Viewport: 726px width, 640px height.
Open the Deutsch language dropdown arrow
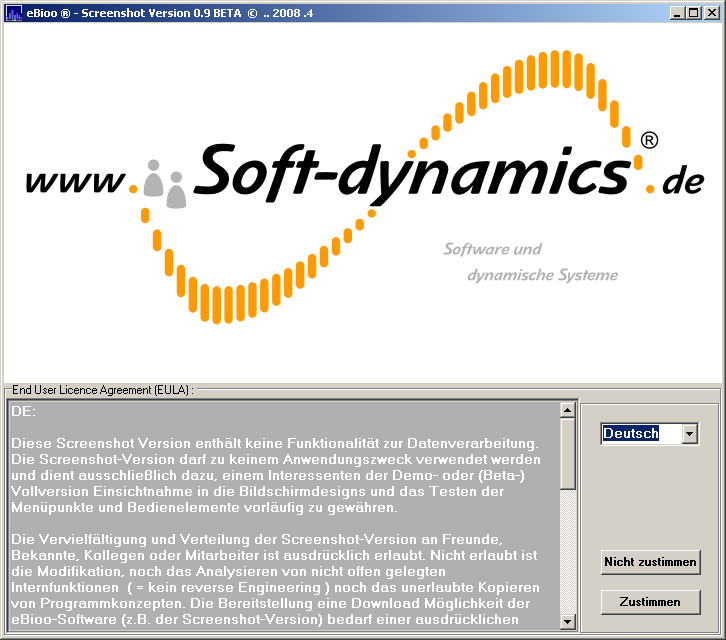tap(689, 434)
